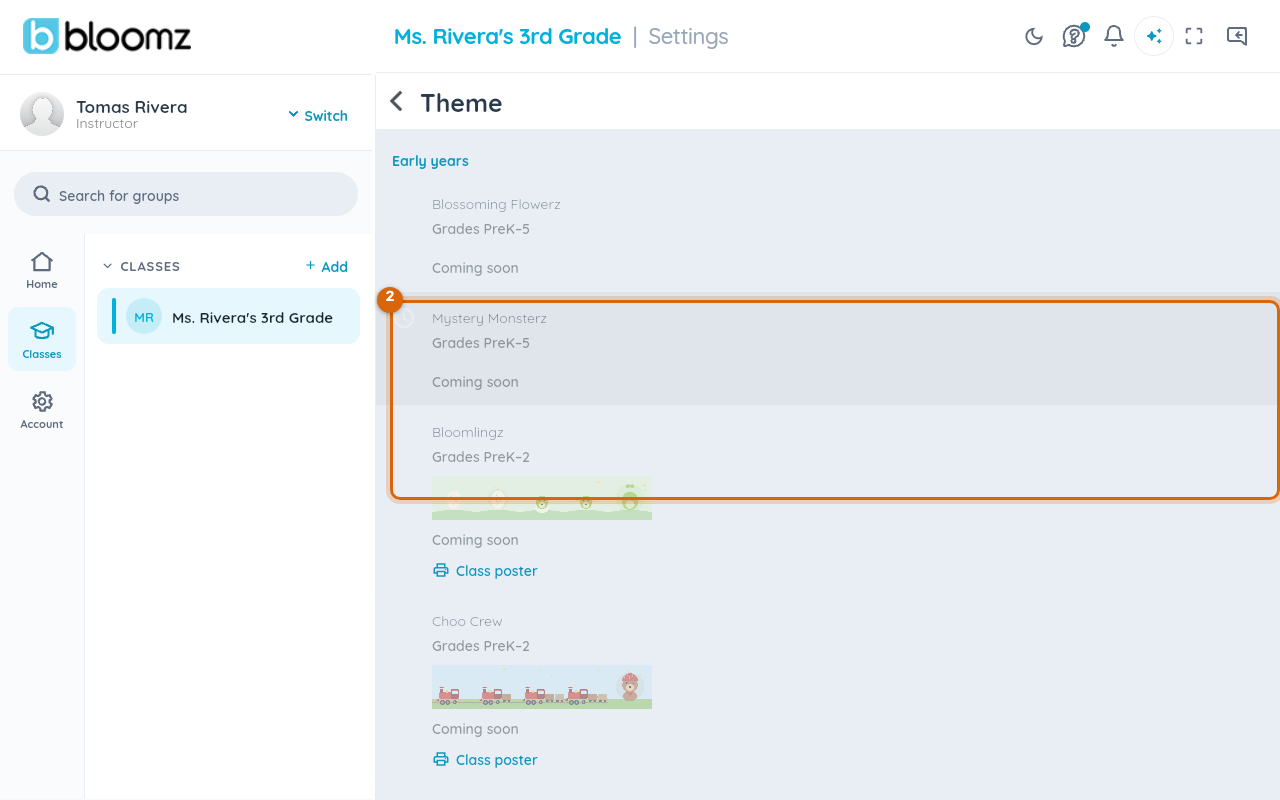The image size is (1280, 800).
Task: Select Ms. Rivera's 3rd Grade in class list
Action: (228, 317)
